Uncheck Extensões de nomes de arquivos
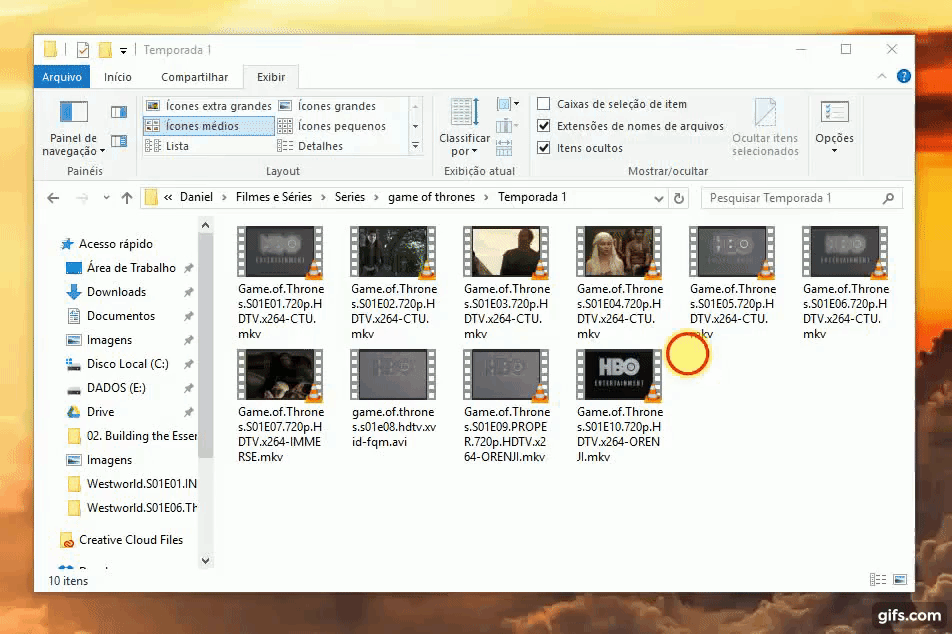 (x=543, y=126)
